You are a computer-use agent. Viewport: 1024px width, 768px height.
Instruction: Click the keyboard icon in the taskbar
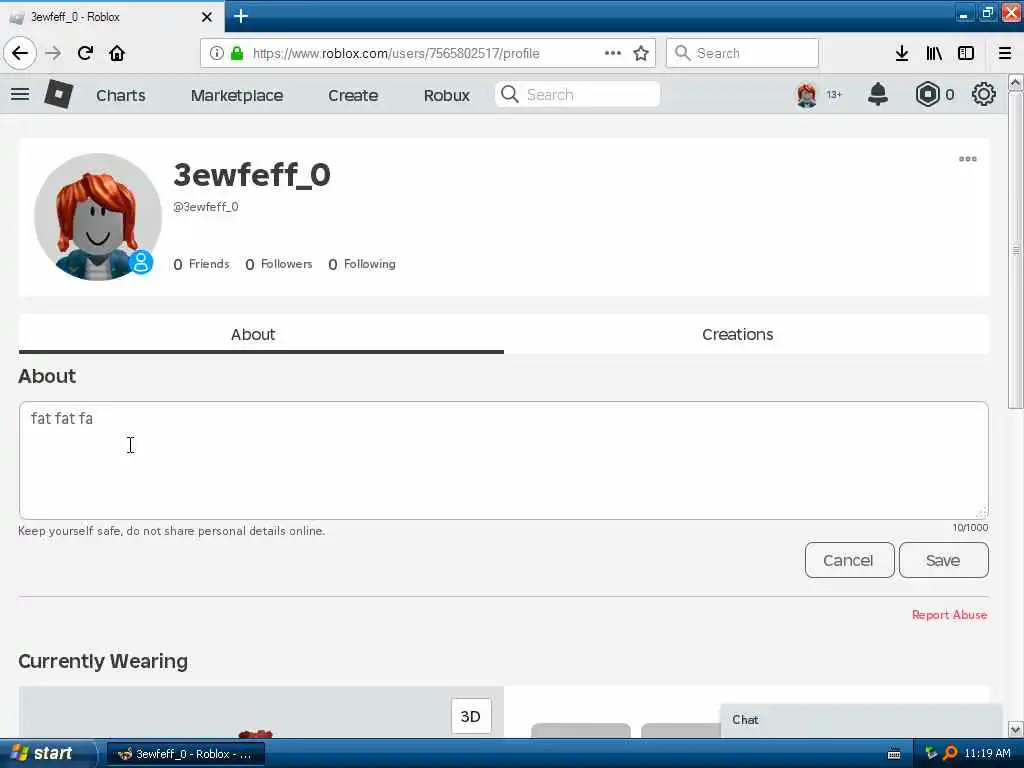click(x=894, y=754)
